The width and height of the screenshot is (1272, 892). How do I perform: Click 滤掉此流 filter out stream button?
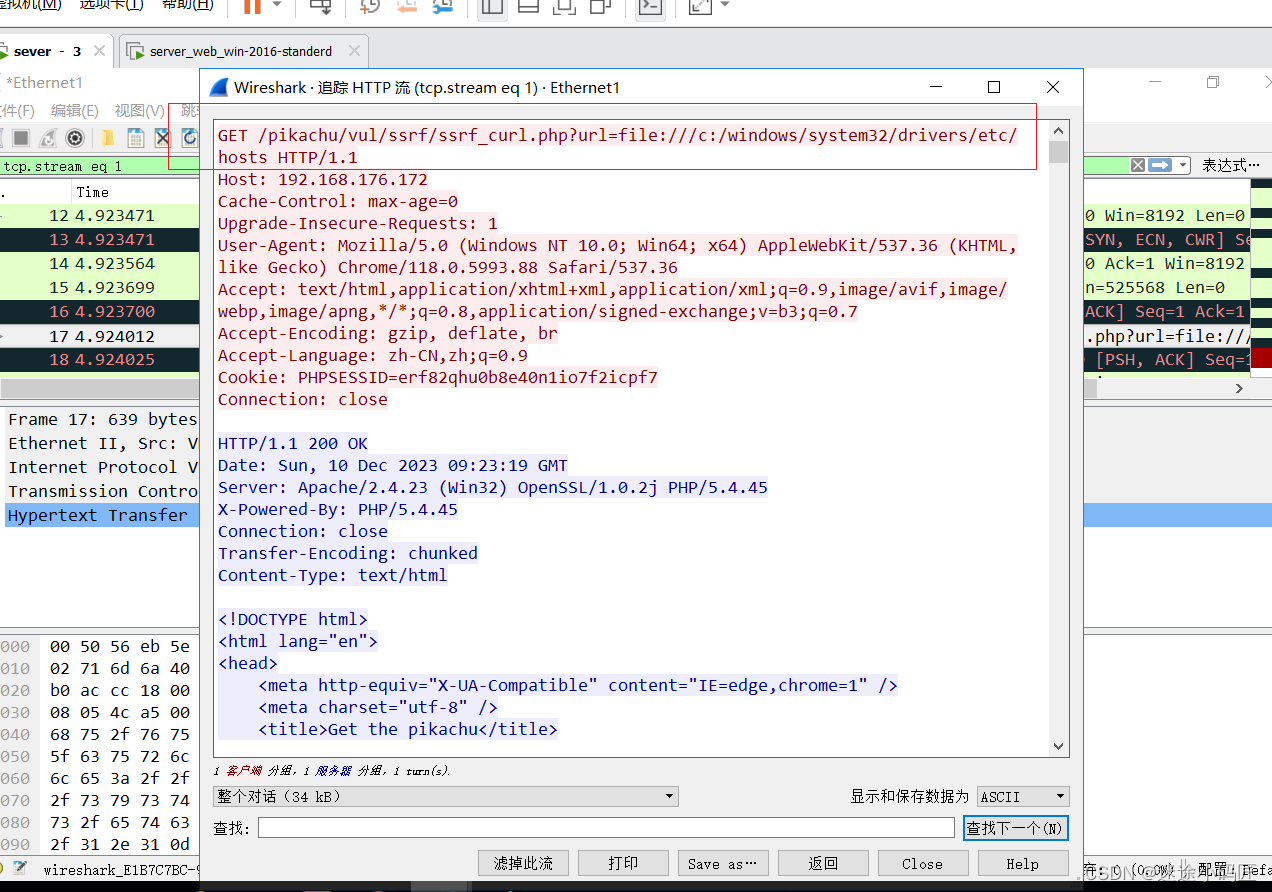pyautogui.click(x=523, y=863)
